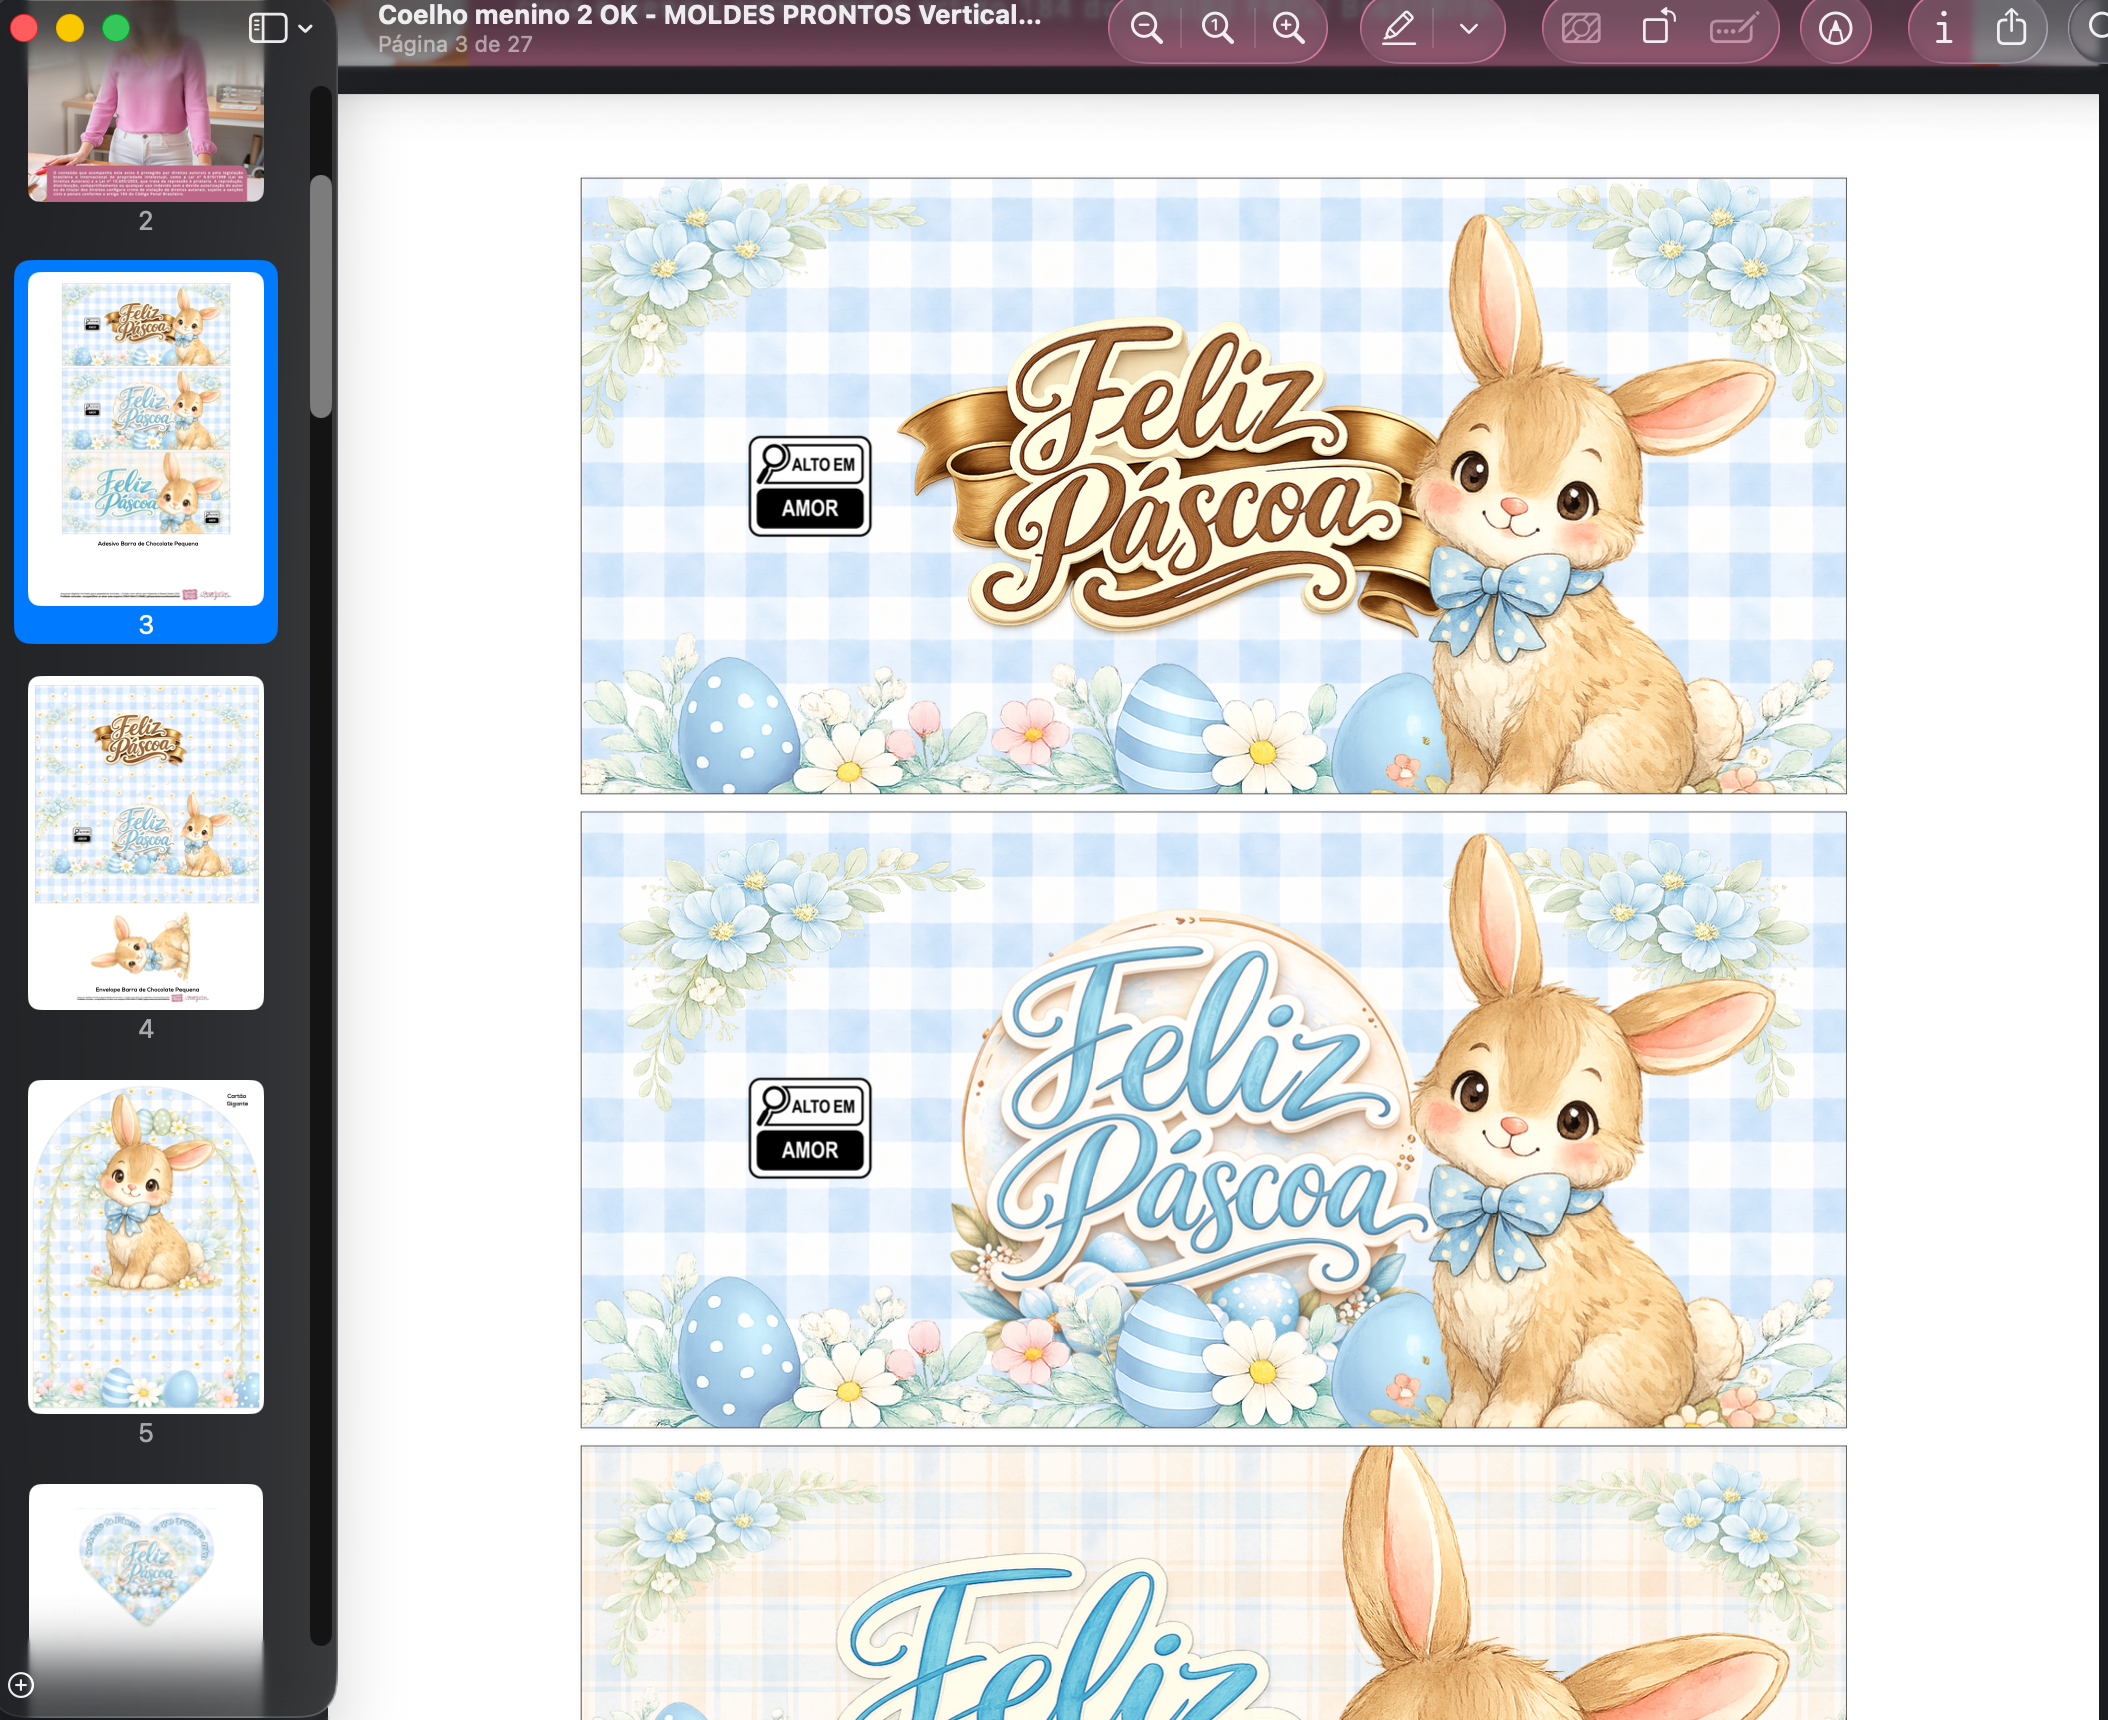Screen dimensions: 2108x1720
Task: Click the document title in the toolbar
Action: click(709, 16)
